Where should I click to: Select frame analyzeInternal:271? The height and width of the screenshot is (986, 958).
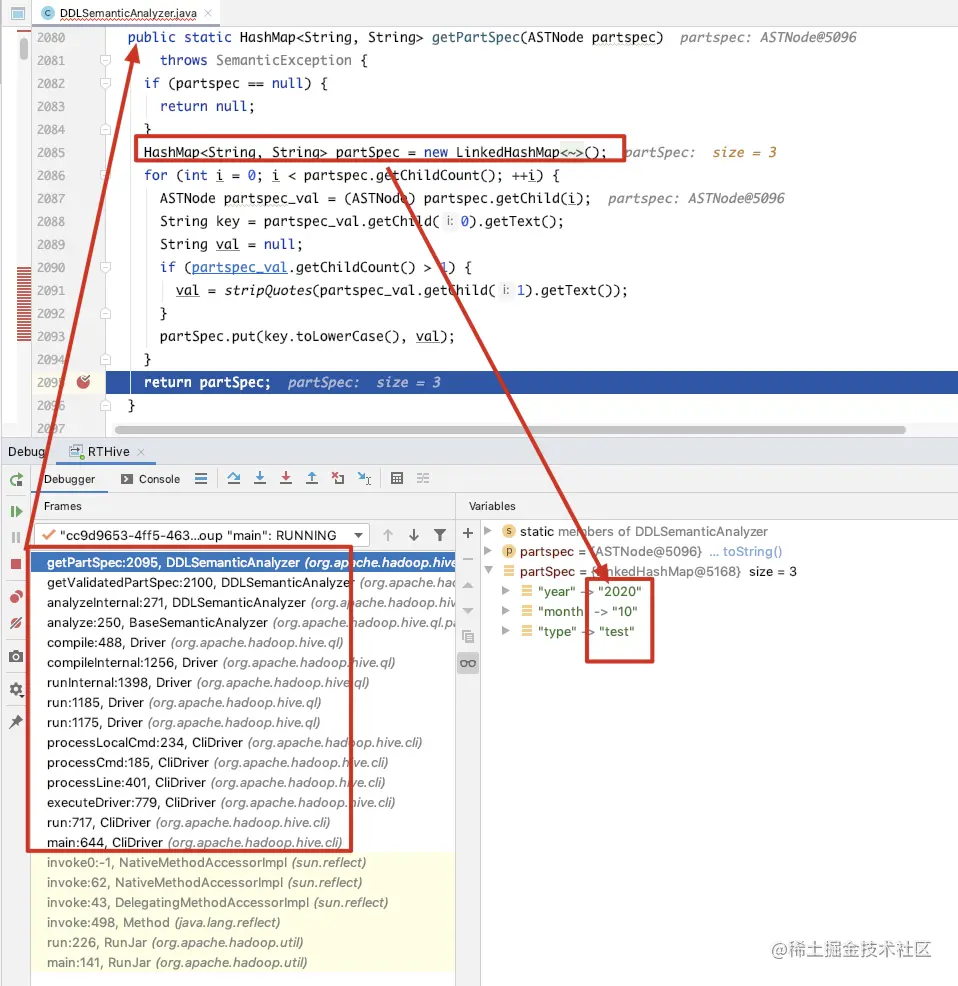(243, 602)
